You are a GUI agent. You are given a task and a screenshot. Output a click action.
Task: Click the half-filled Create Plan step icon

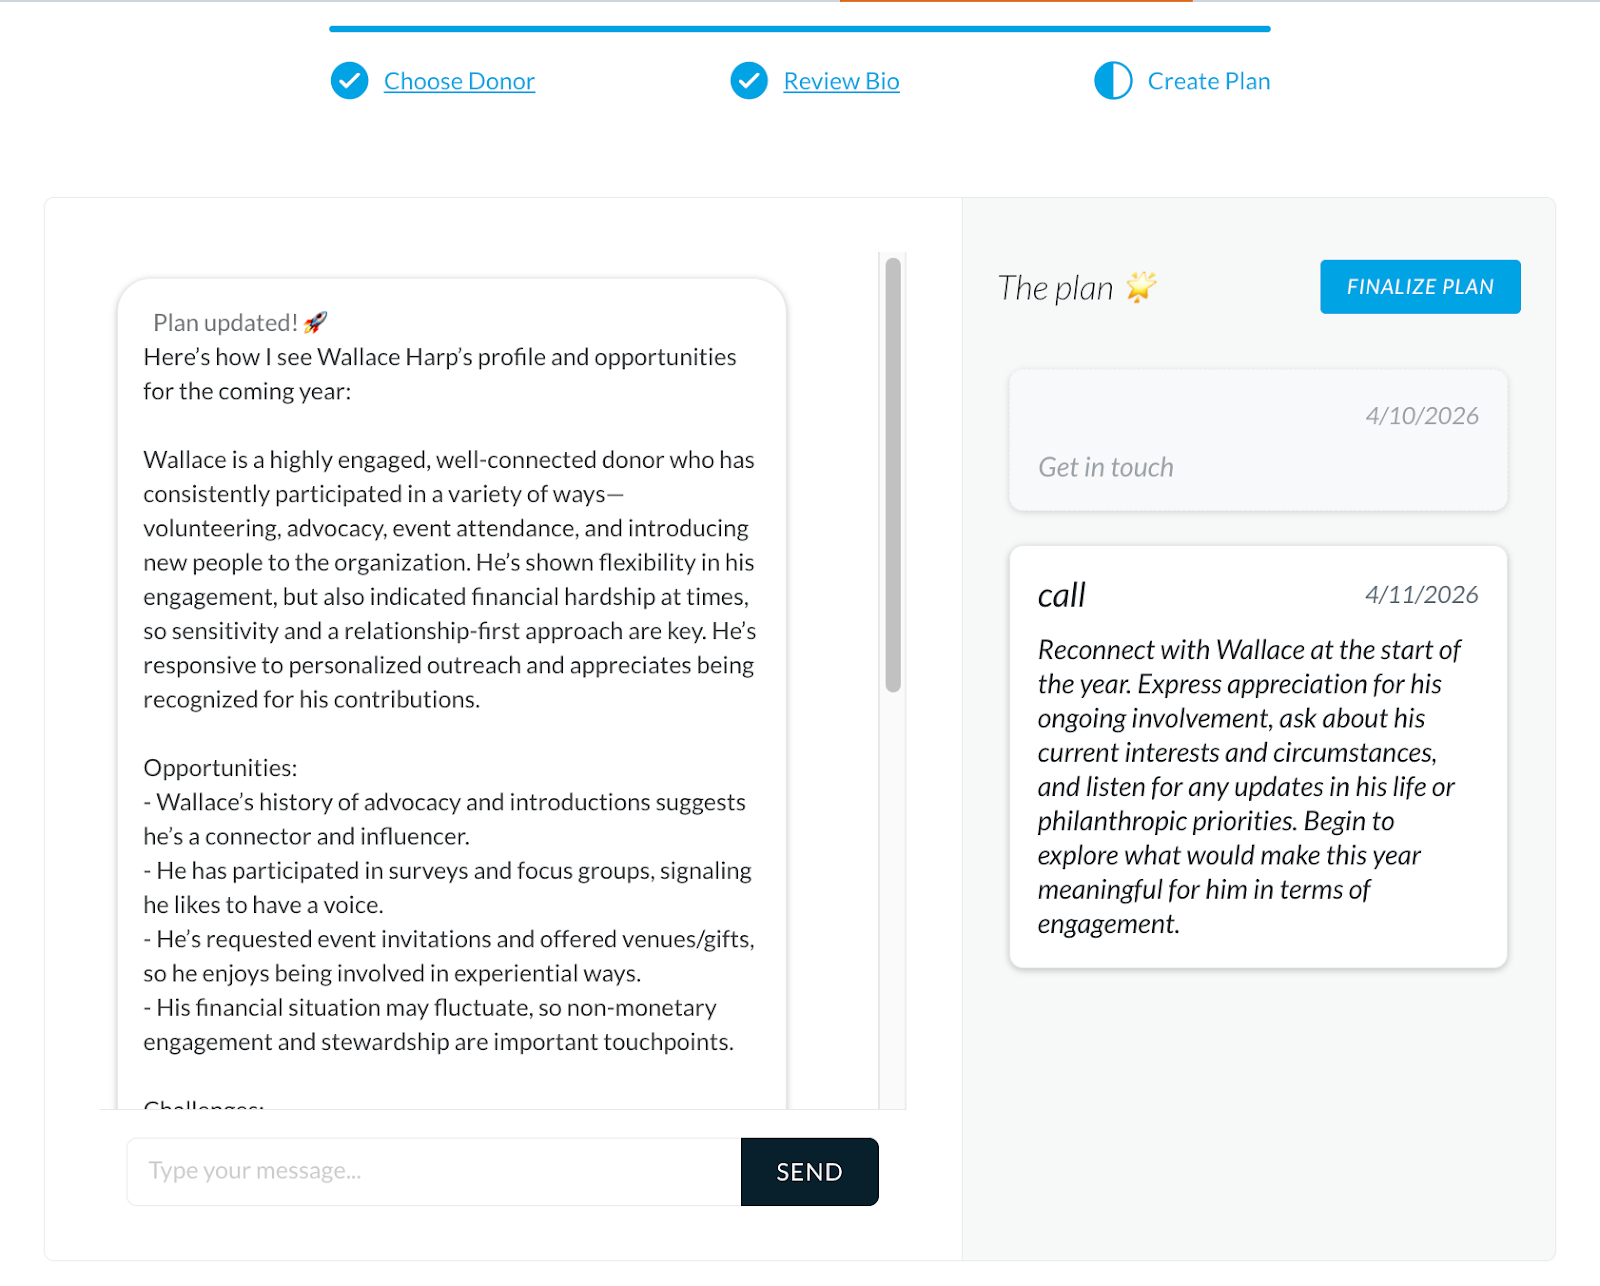click(1113, 81)
